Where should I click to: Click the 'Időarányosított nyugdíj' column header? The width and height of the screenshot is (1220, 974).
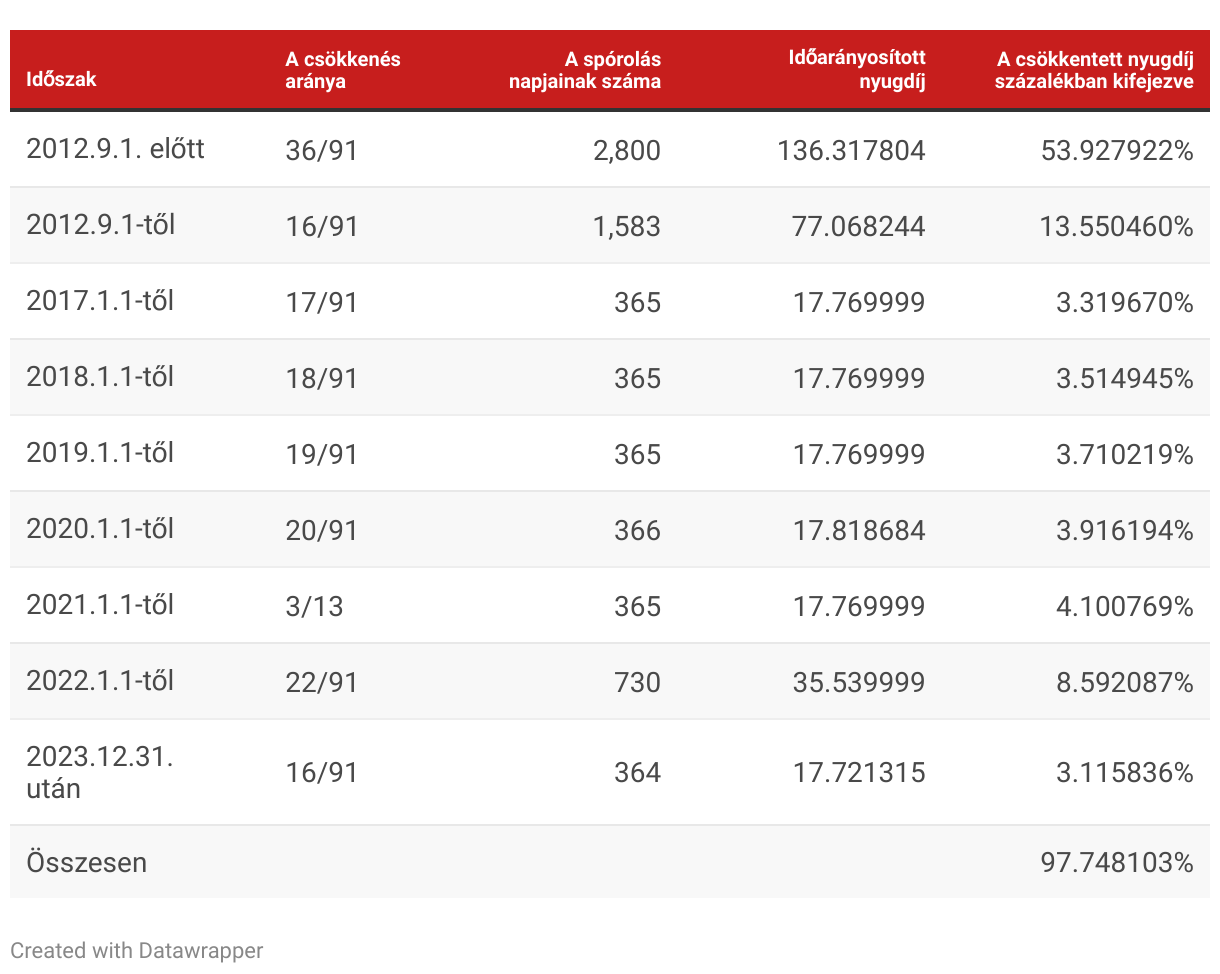(856, 70)
